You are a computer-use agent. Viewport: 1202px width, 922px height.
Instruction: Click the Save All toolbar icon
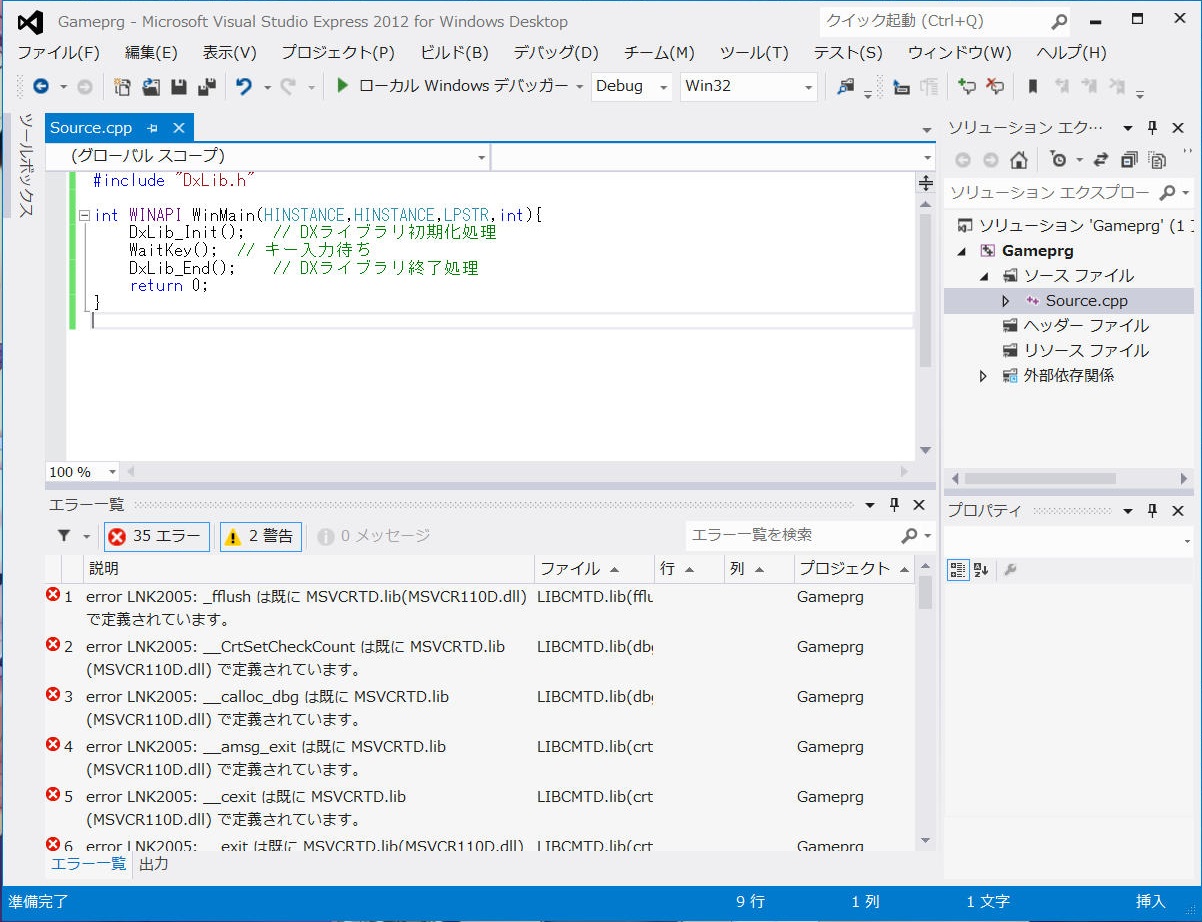[x=207, y=87]
